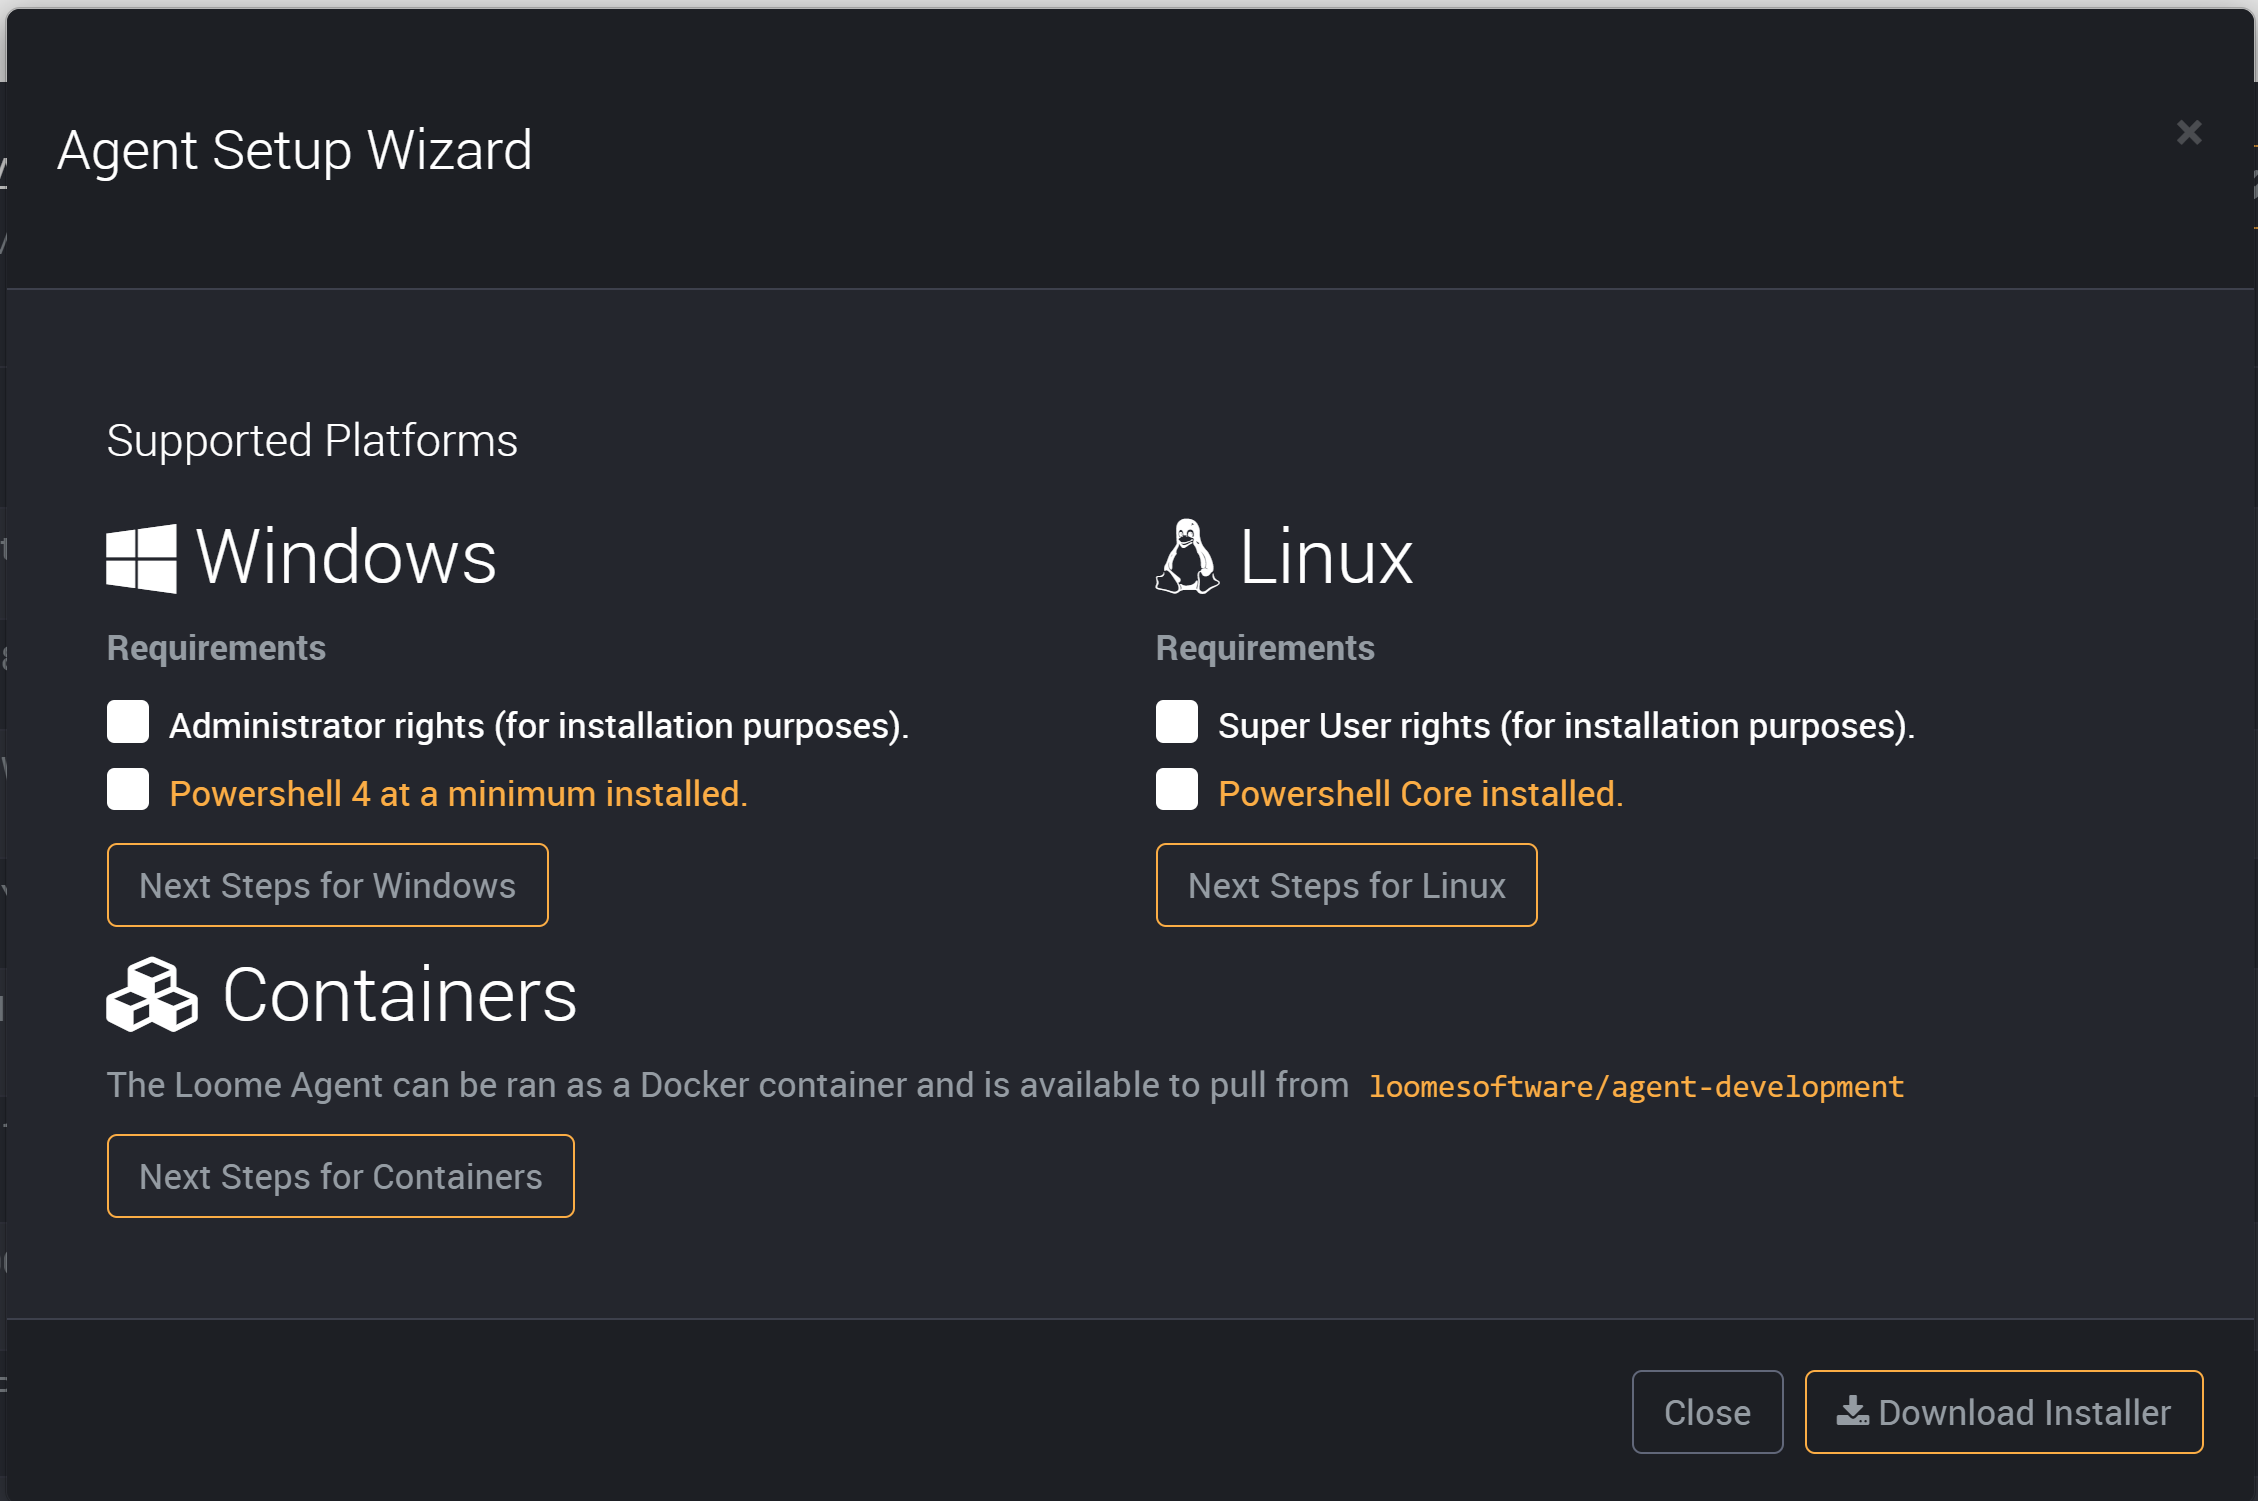Click the Loome Agent Docker container description

(x=728, y=1086)
